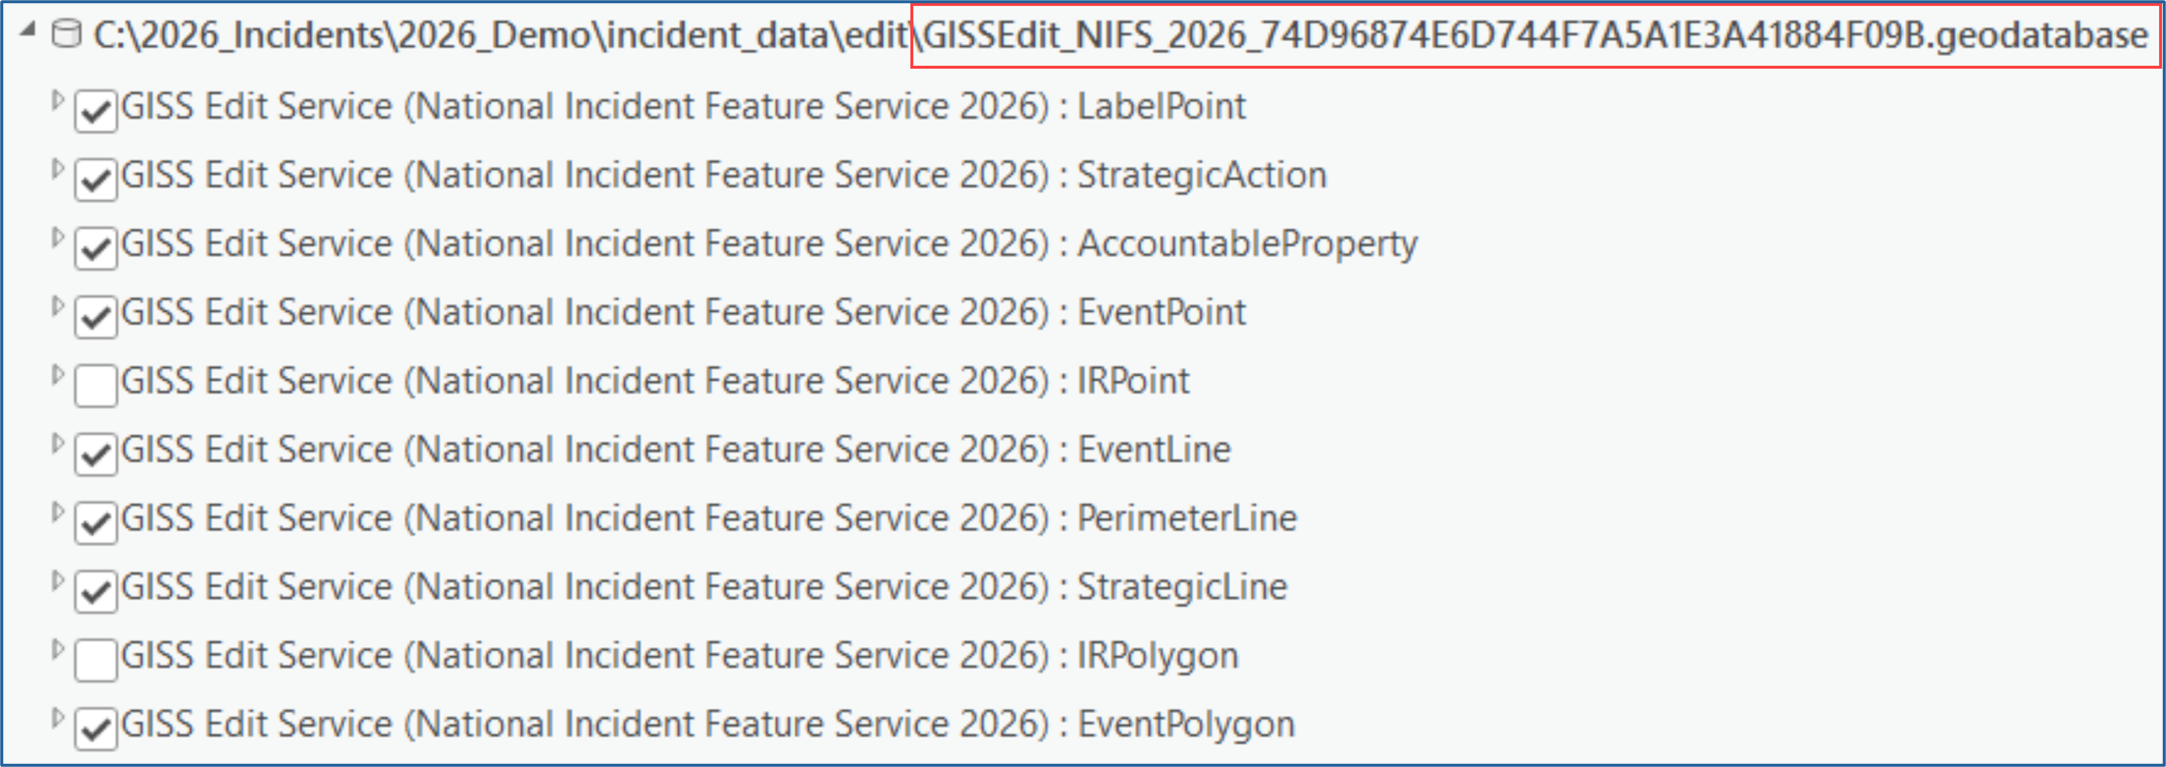Uncheck the StrategicAction layer checkbox

[x=96, y=178]
